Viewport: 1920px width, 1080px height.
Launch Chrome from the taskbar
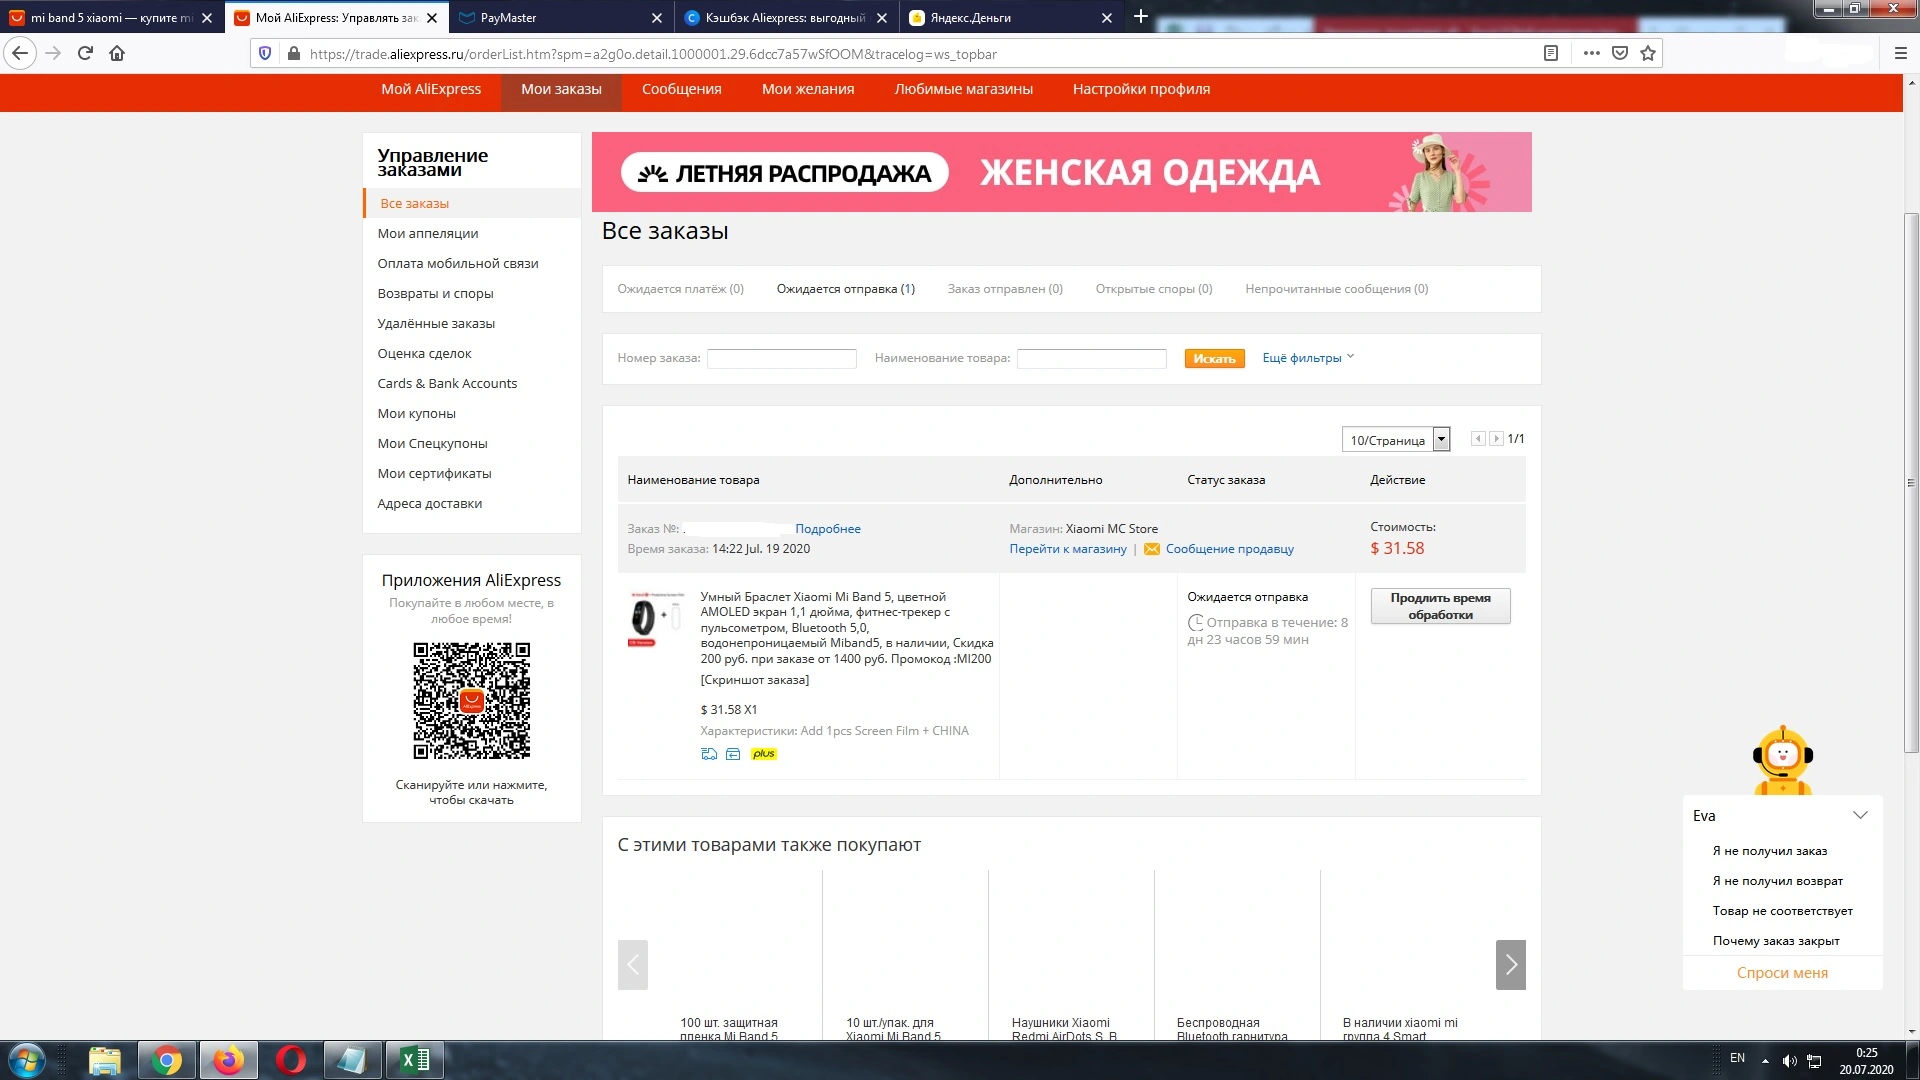167,1060
